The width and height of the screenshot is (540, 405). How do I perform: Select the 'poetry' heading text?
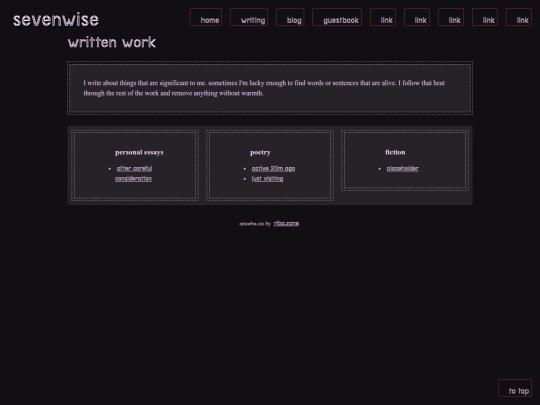click(260, 152)
